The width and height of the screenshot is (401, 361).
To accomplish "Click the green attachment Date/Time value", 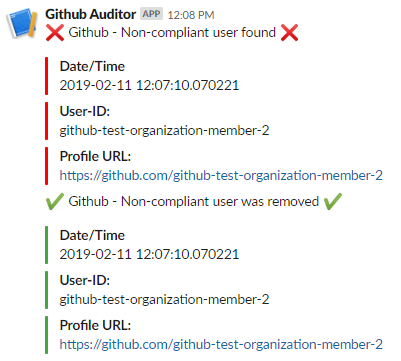I will 149,254.
